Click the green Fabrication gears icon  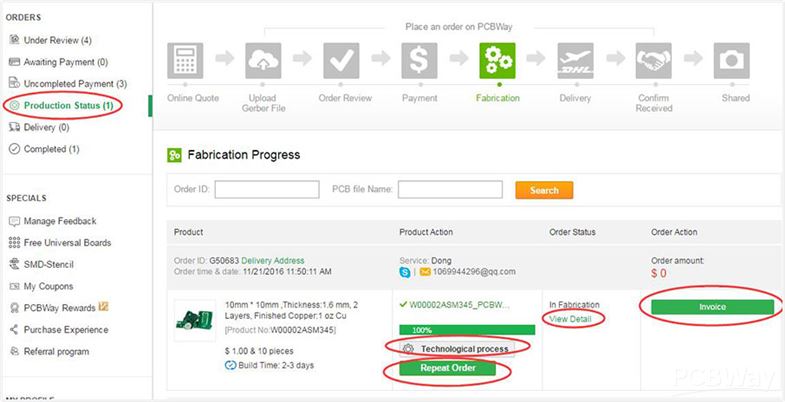(497, 61)
